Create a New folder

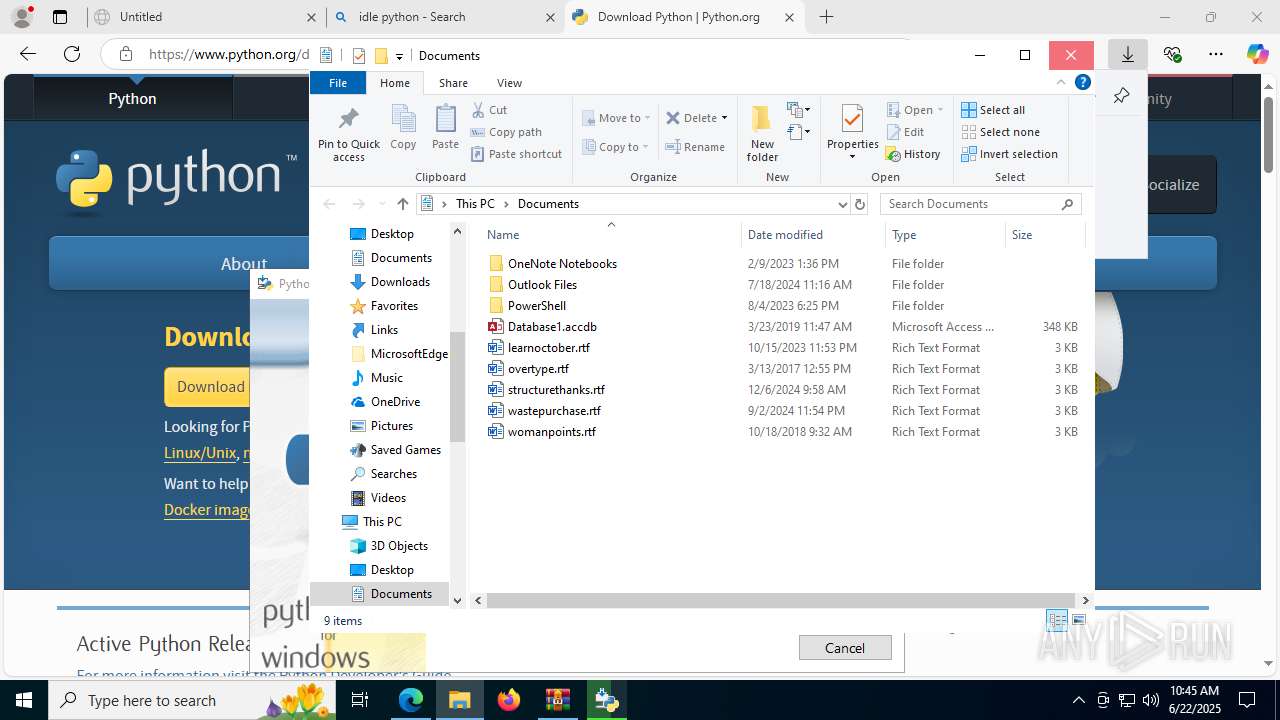click(x=762, y=133)
